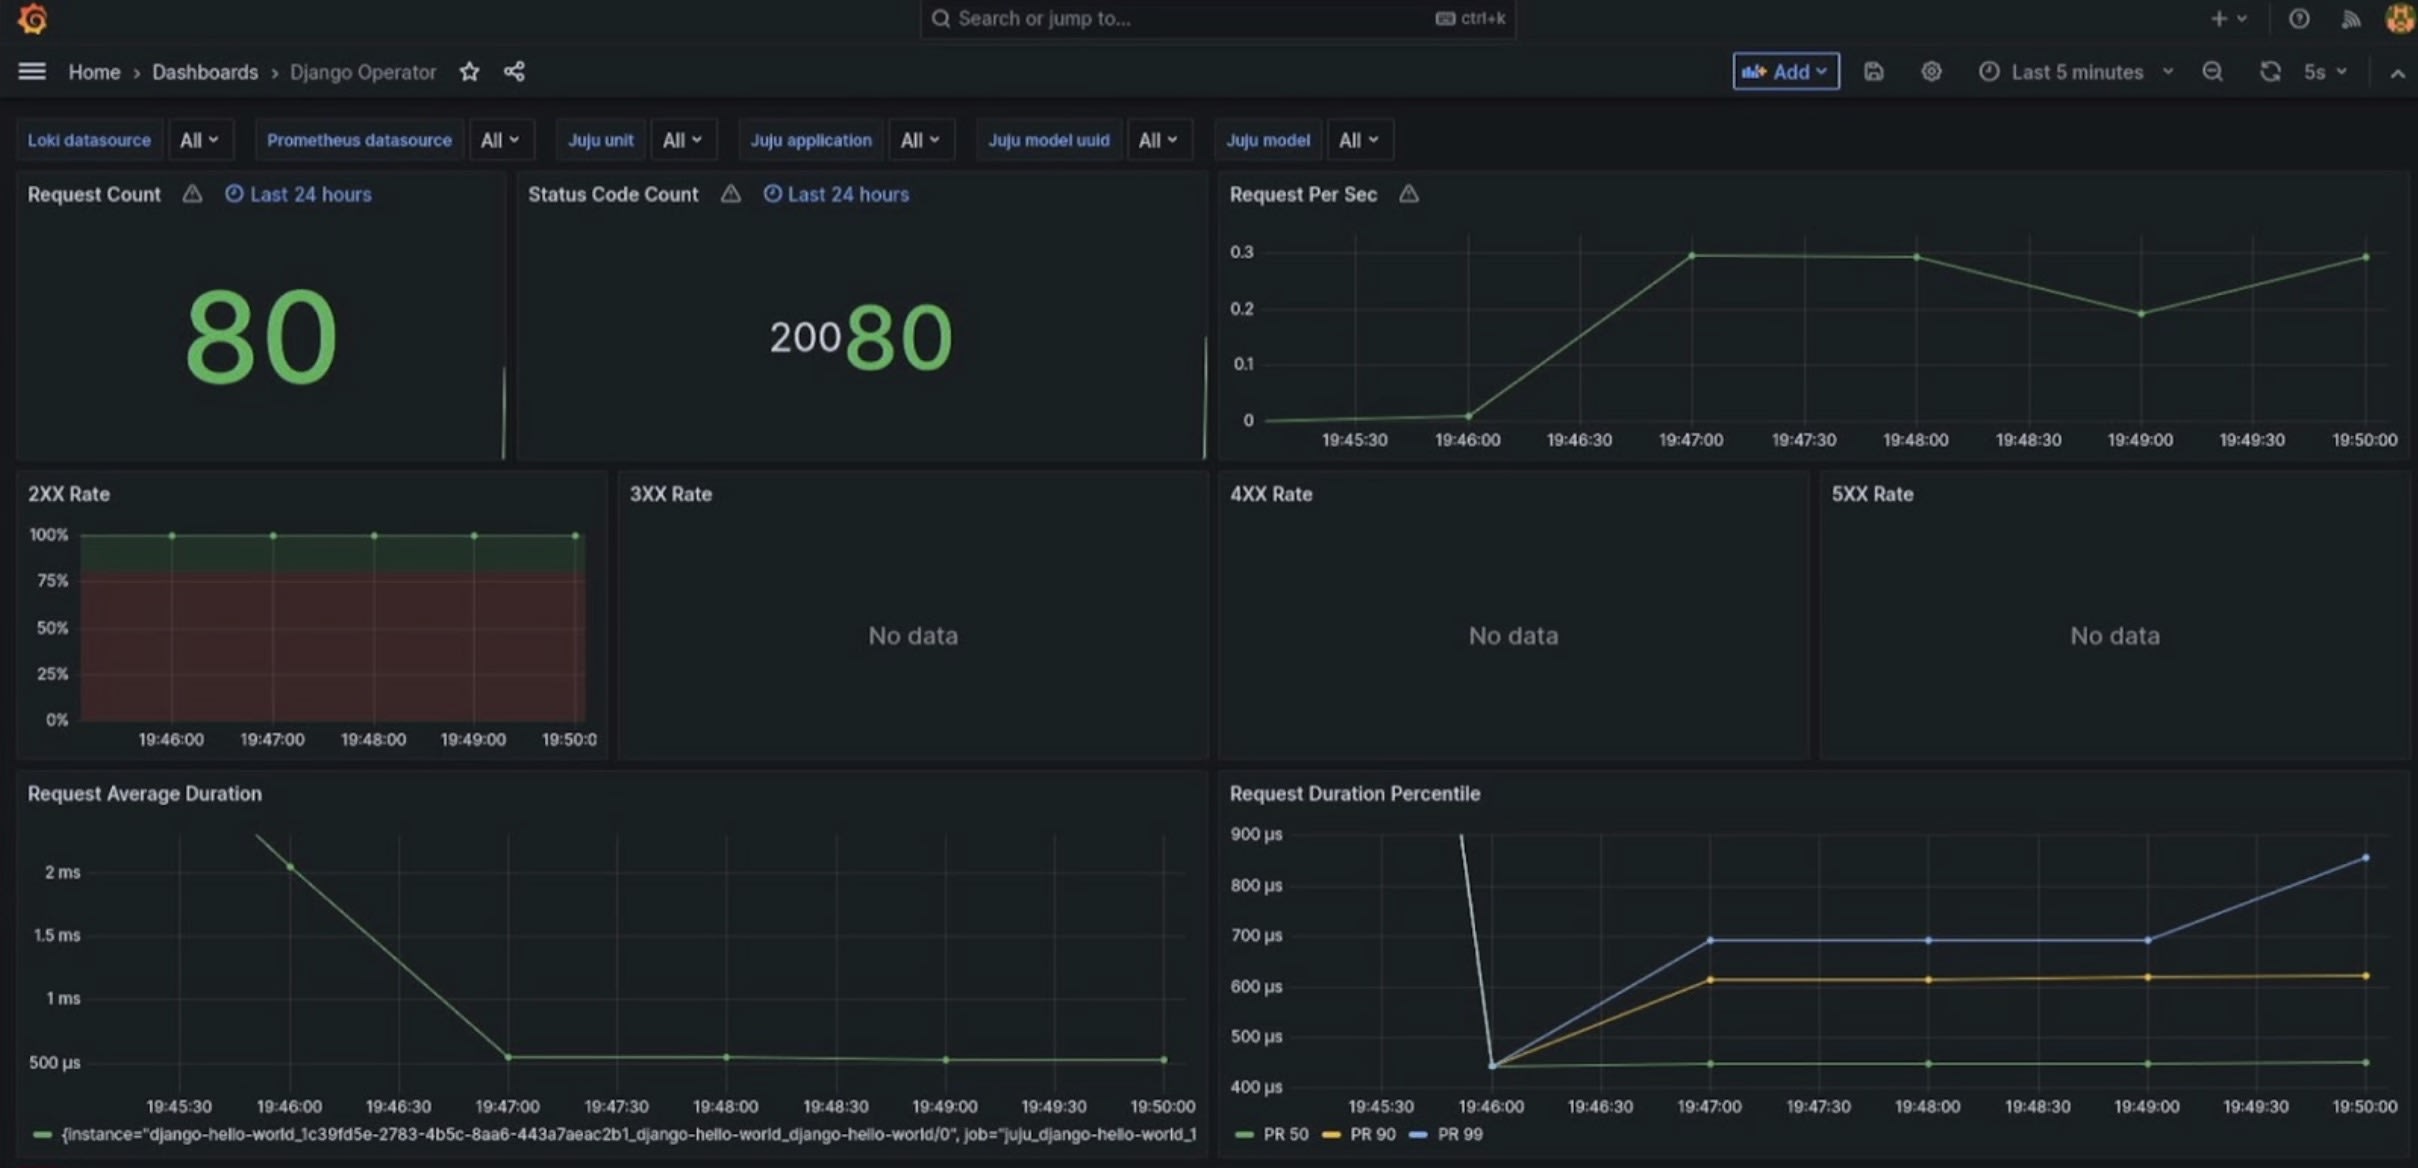Open the Juju model uuid All dropdown

[1159, 140]
